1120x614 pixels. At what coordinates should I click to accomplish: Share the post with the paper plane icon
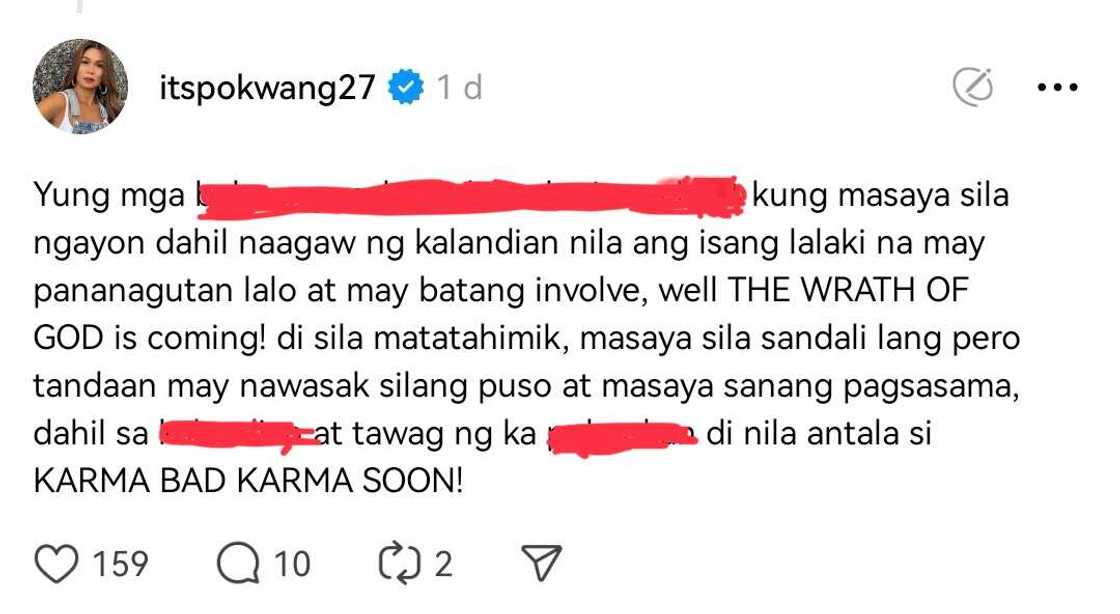pos(541,563)
